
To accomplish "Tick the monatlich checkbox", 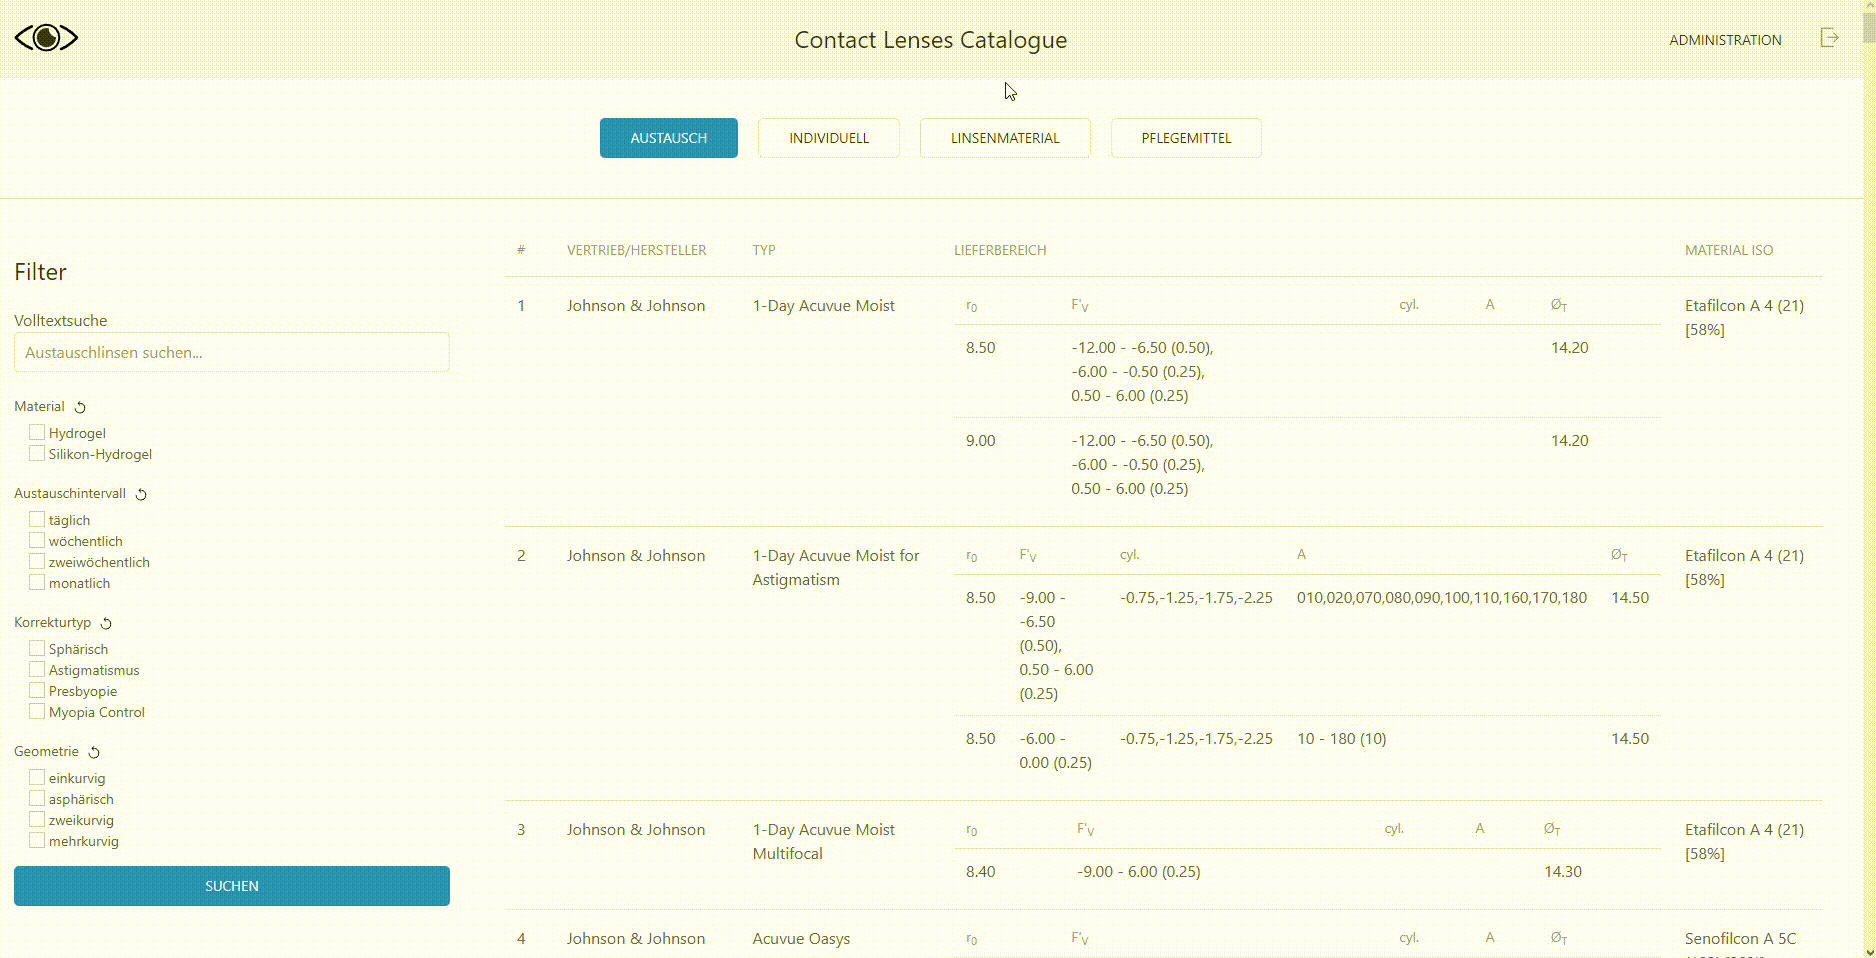I will coord(37,582).
